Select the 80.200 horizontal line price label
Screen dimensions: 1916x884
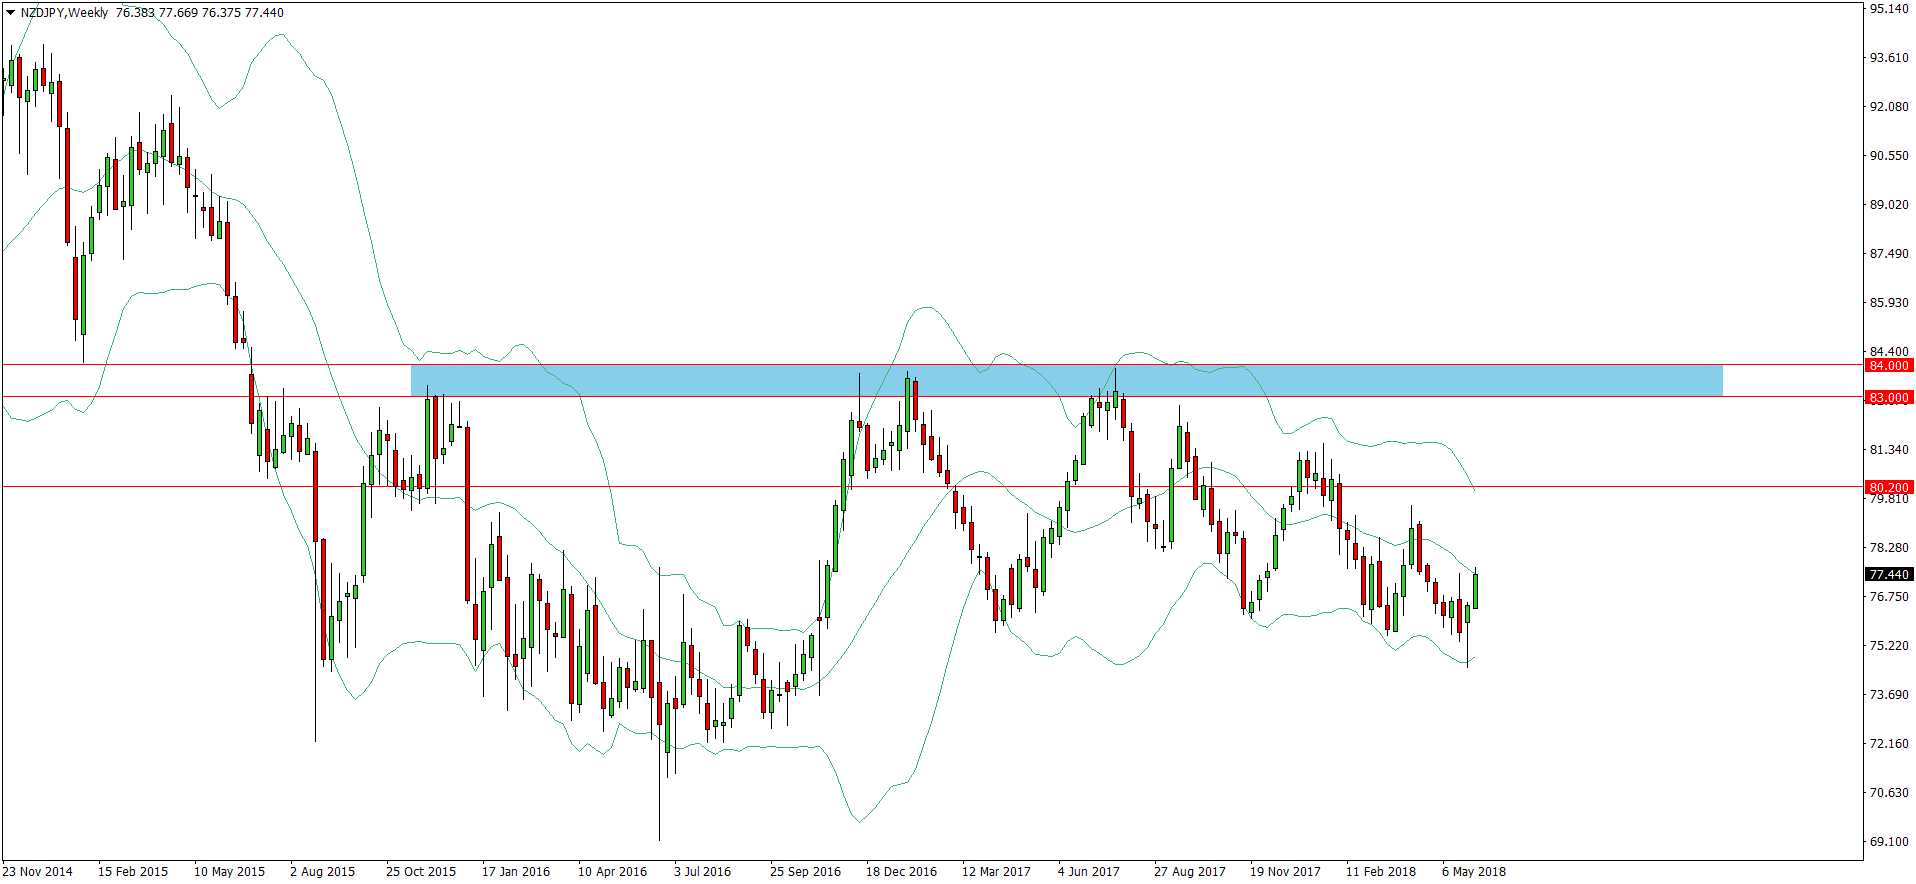coord(1889,488)
